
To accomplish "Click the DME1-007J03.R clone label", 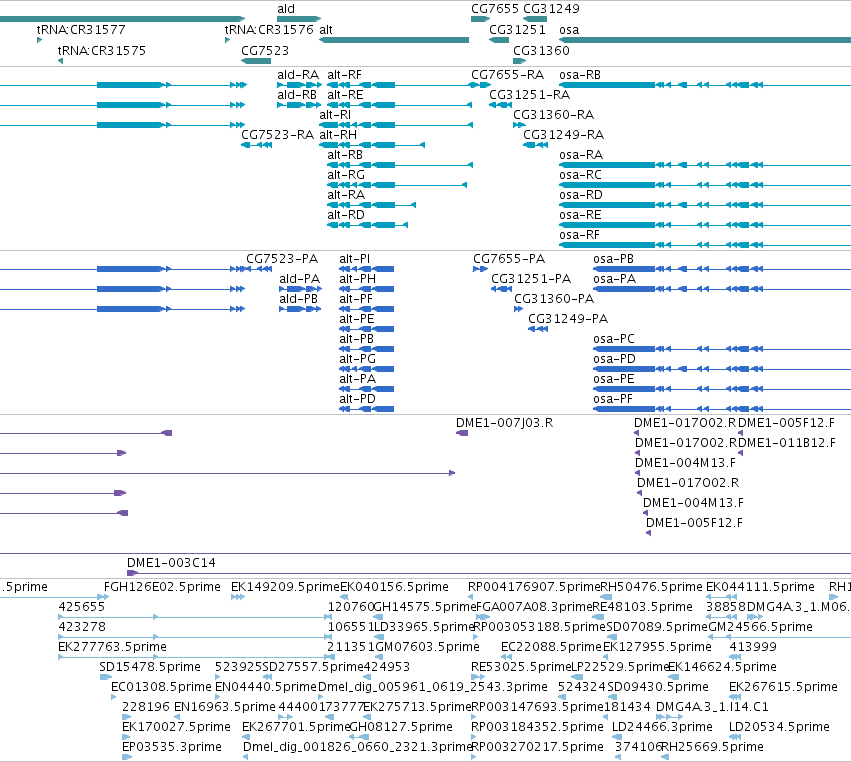I will (x=504, y=423).
